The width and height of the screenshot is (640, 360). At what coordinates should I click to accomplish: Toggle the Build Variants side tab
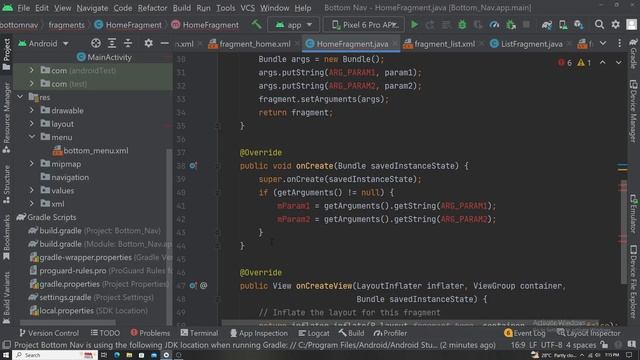pyautogui.click(x=7, y=298)
